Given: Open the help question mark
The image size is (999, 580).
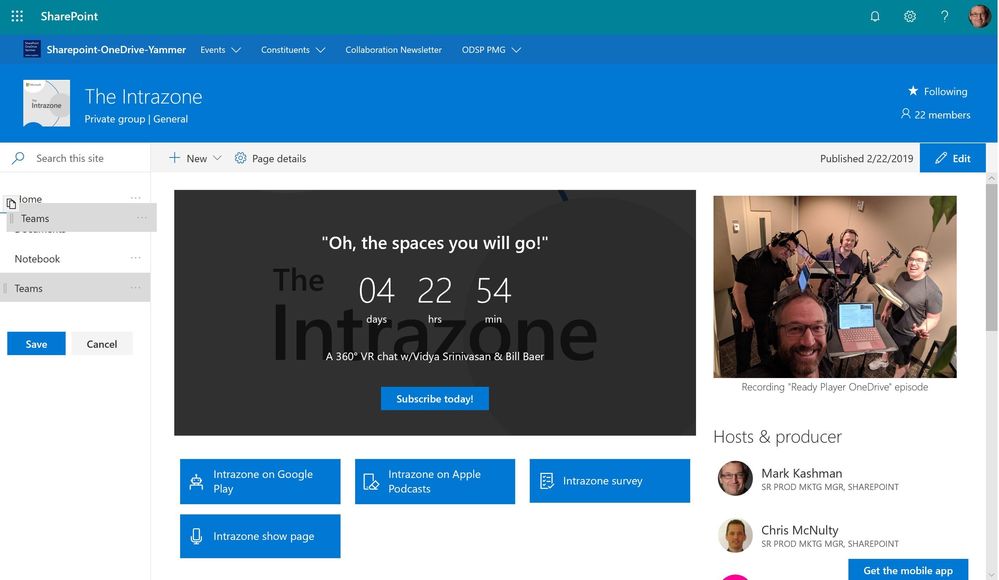Looking at the screenshot, I should (944, 17).
